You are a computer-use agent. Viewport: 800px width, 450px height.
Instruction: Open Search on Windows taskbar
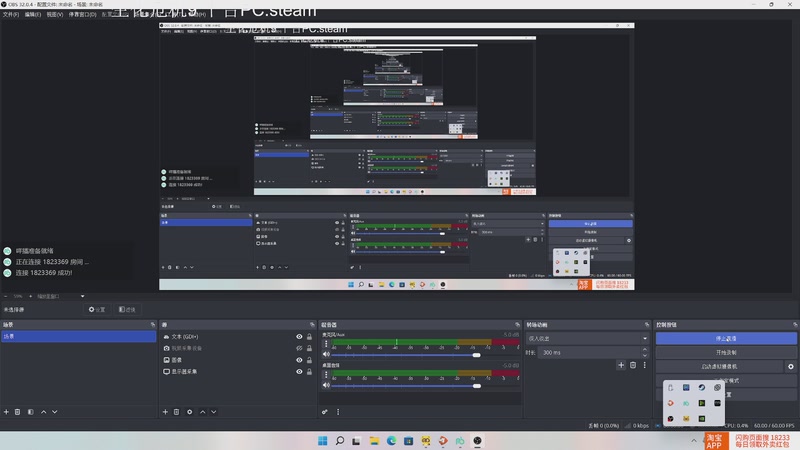340,441
